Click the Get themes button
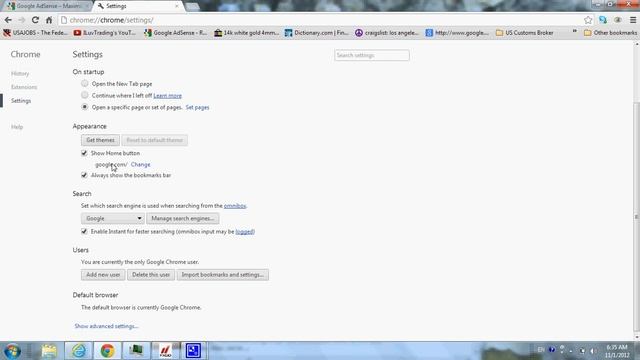The height and width of the screenshot is (360, 640). pyautogui.click(x=100, y=140)
